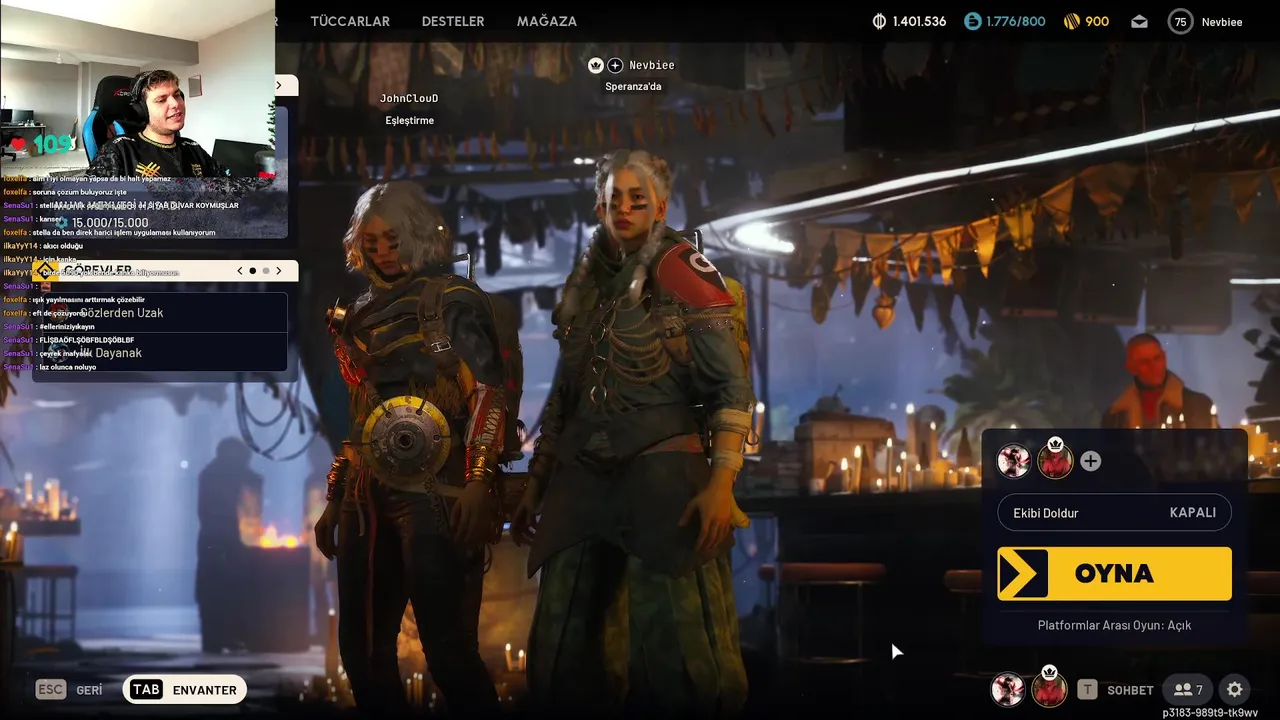Open the Mağaza tab
This screenshot has width=1280, height=720.
coord(547,21)
